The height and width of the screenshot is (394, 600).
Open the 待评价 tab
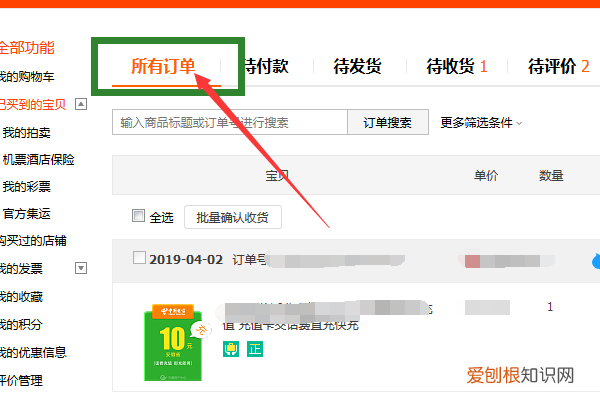[558, 66]
